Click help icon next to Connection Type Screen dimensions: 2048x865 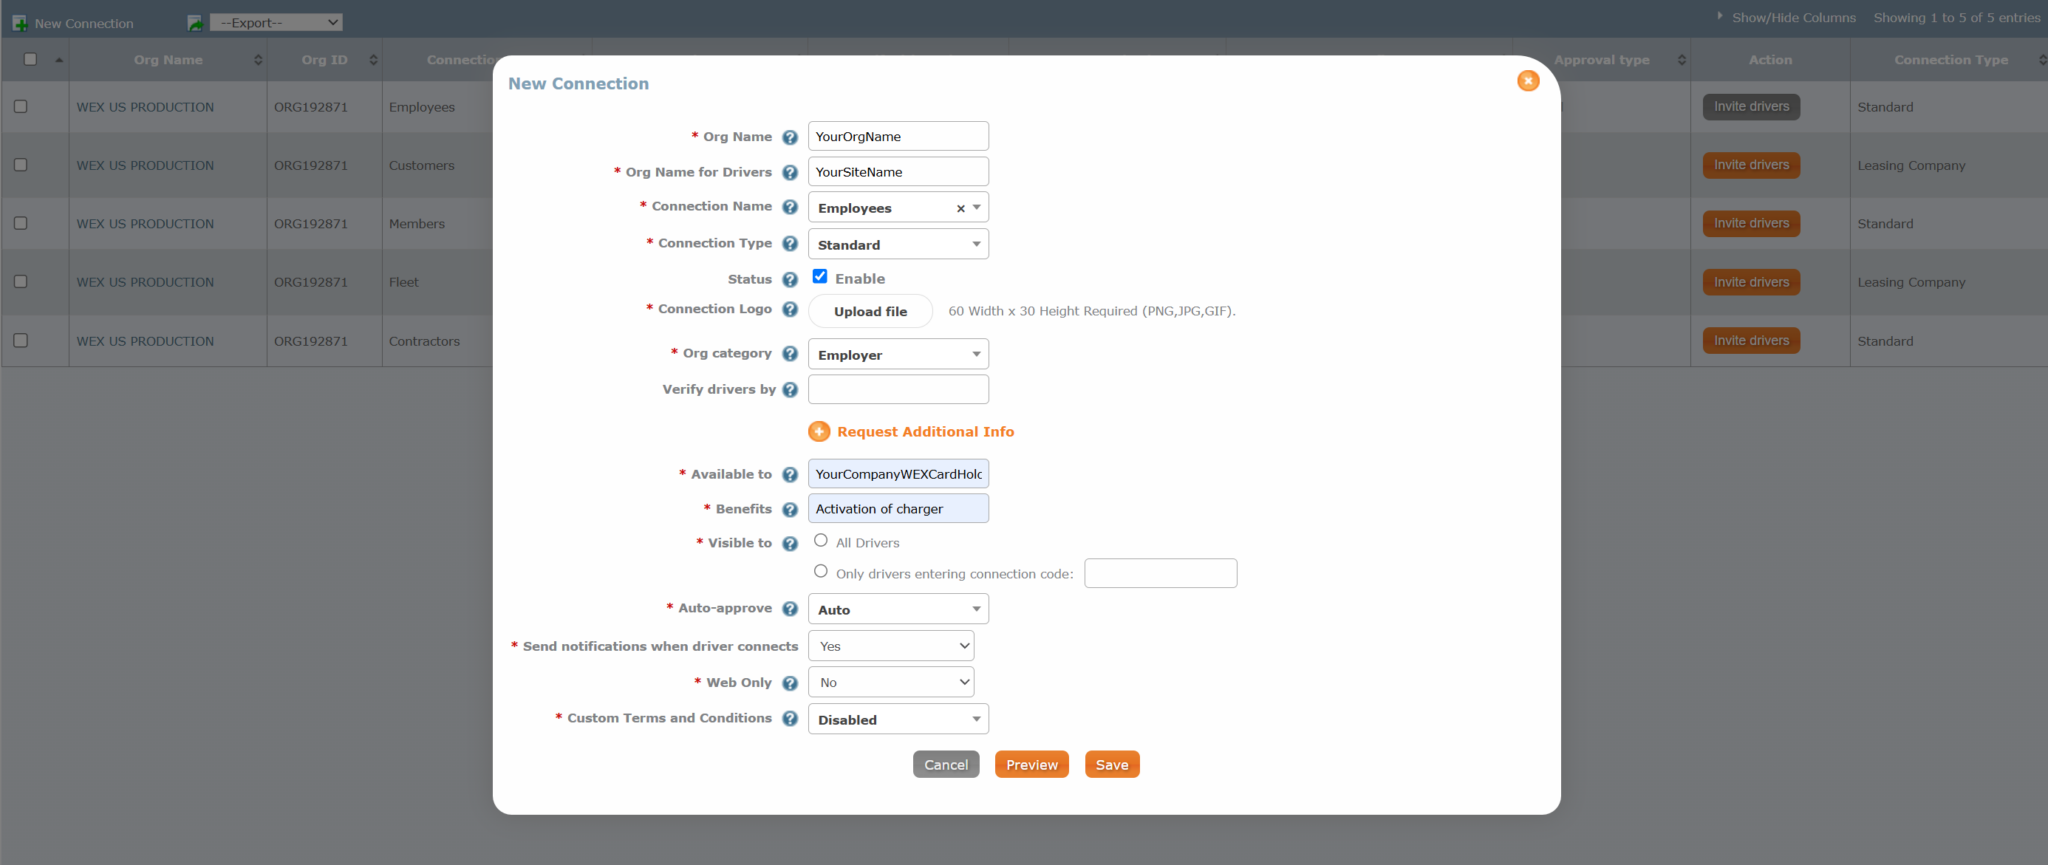pyautogui.click(x=790, y=244)
